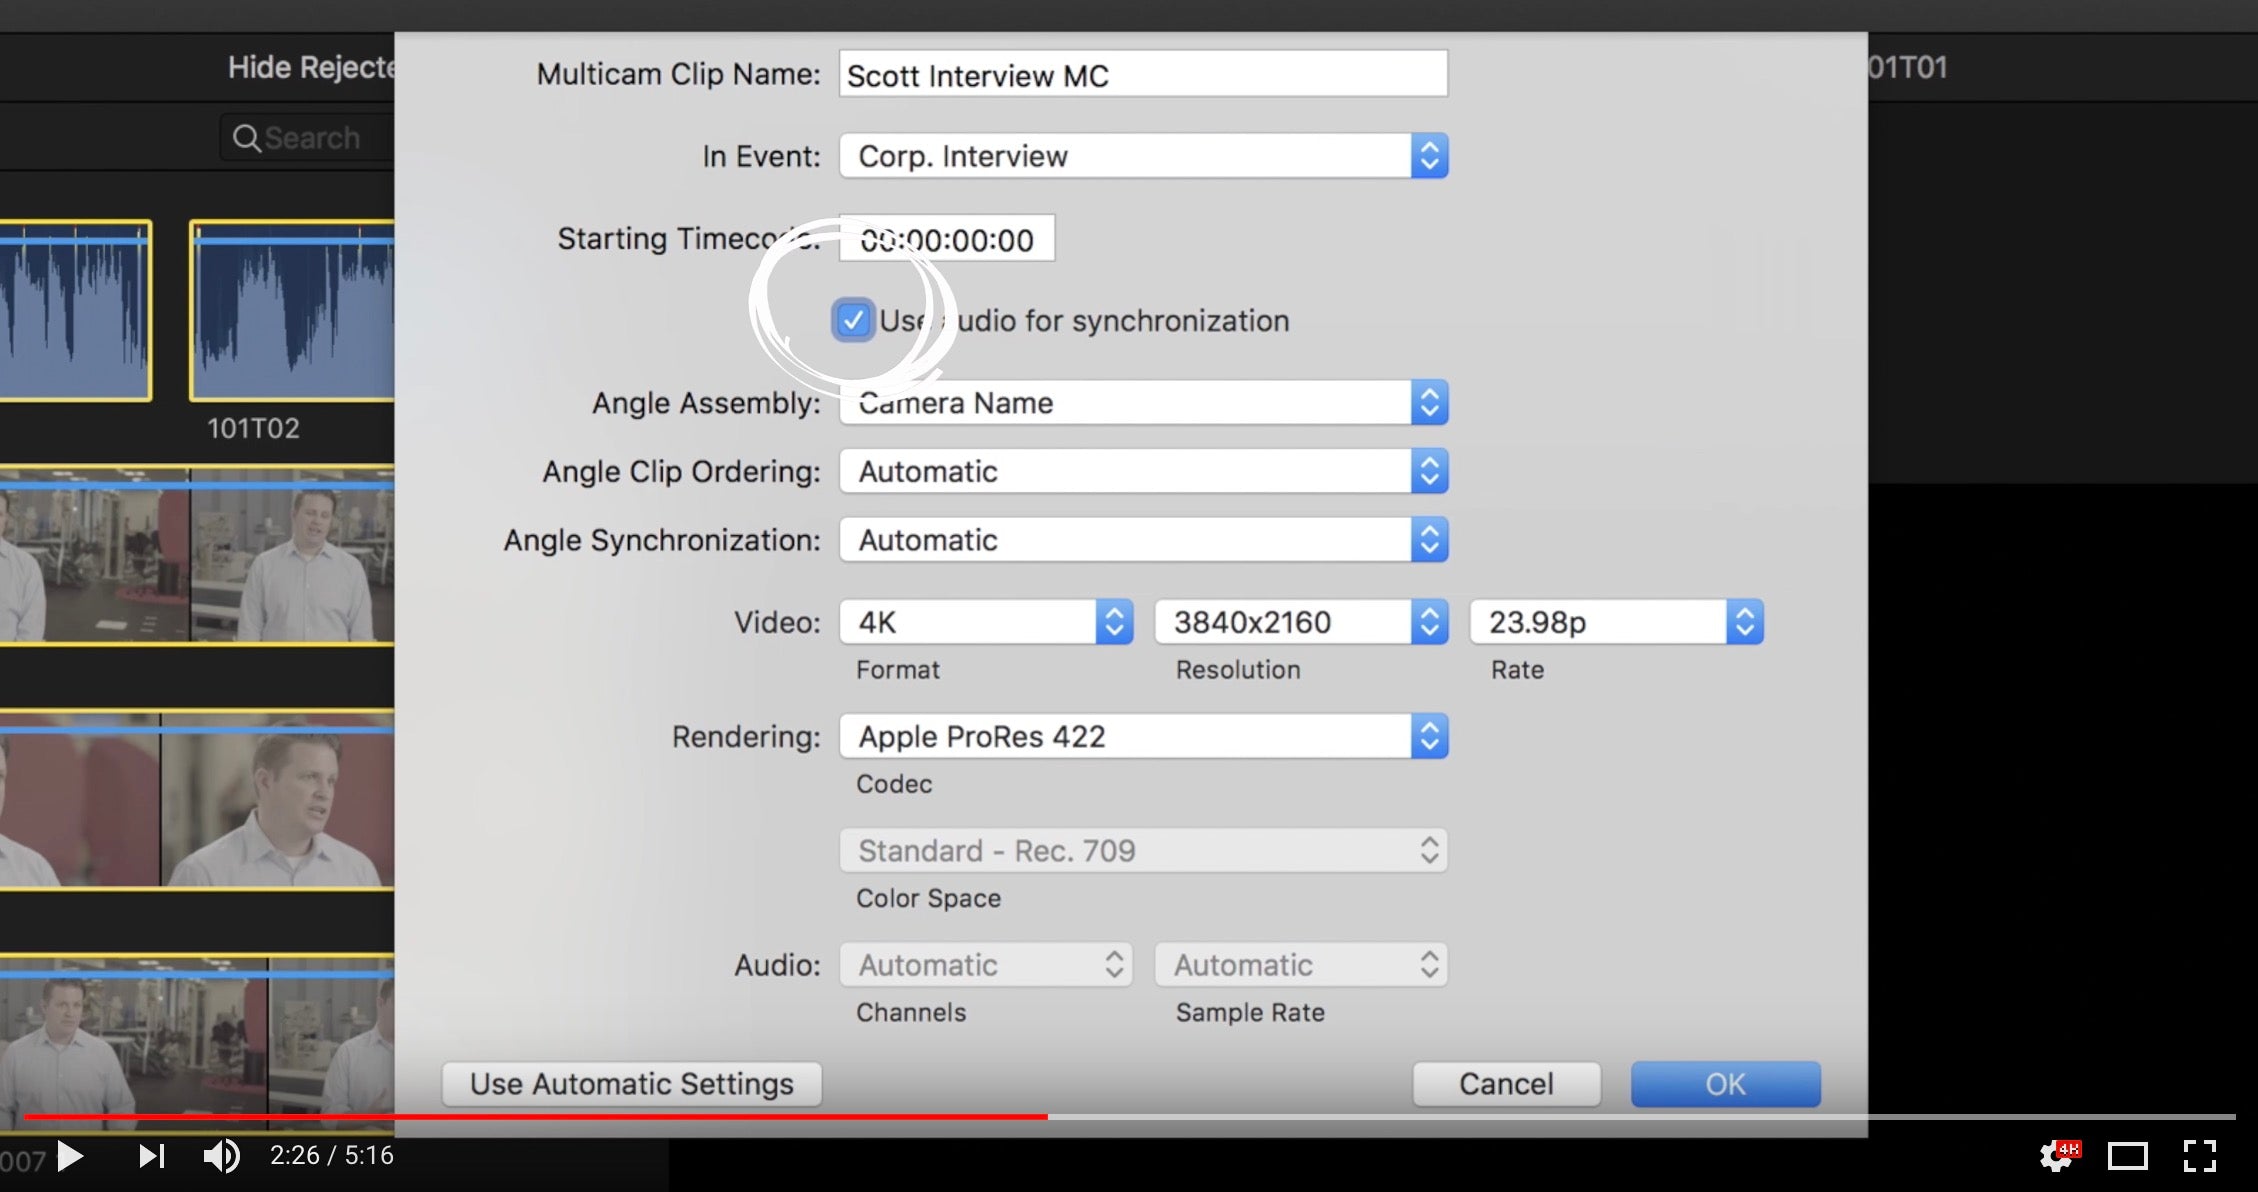Screen dimensions: 2258x1192
Task: Open the In Event dropdown
Action: tap(1143, 156)
